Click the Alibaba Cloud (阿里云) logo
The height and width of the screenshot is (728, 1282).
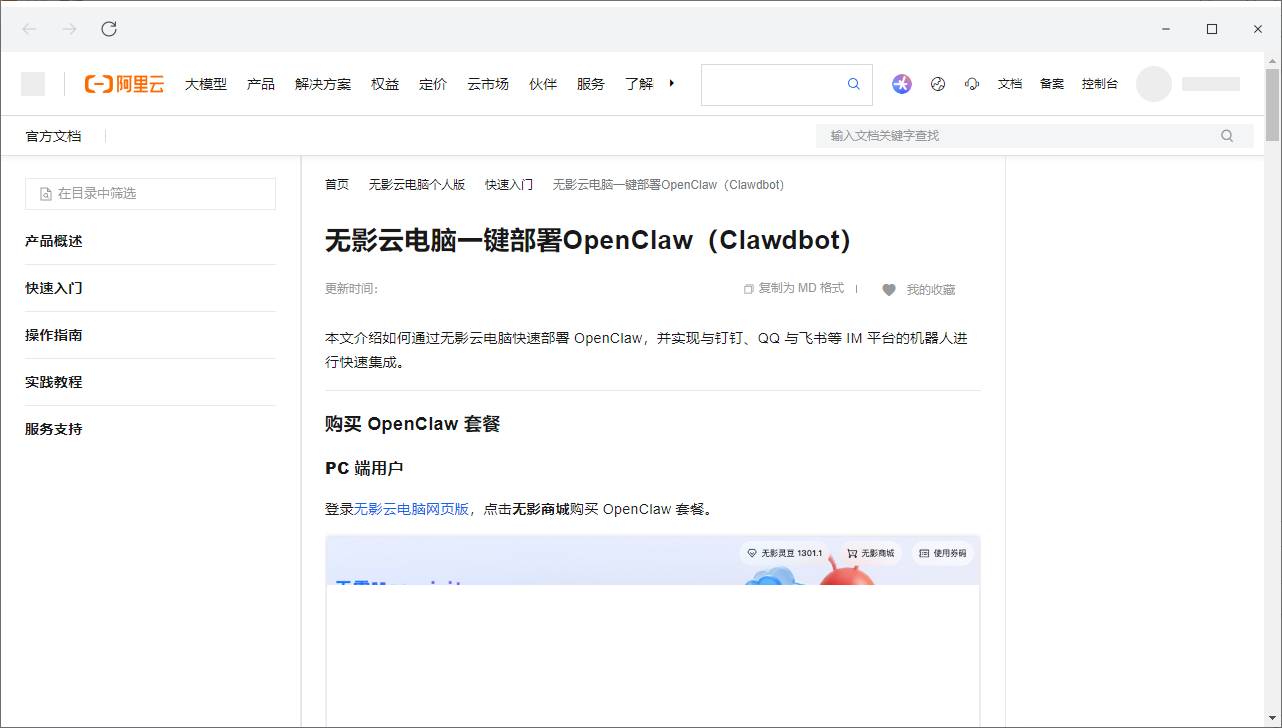pyautogui.click(x=124, y=84)
